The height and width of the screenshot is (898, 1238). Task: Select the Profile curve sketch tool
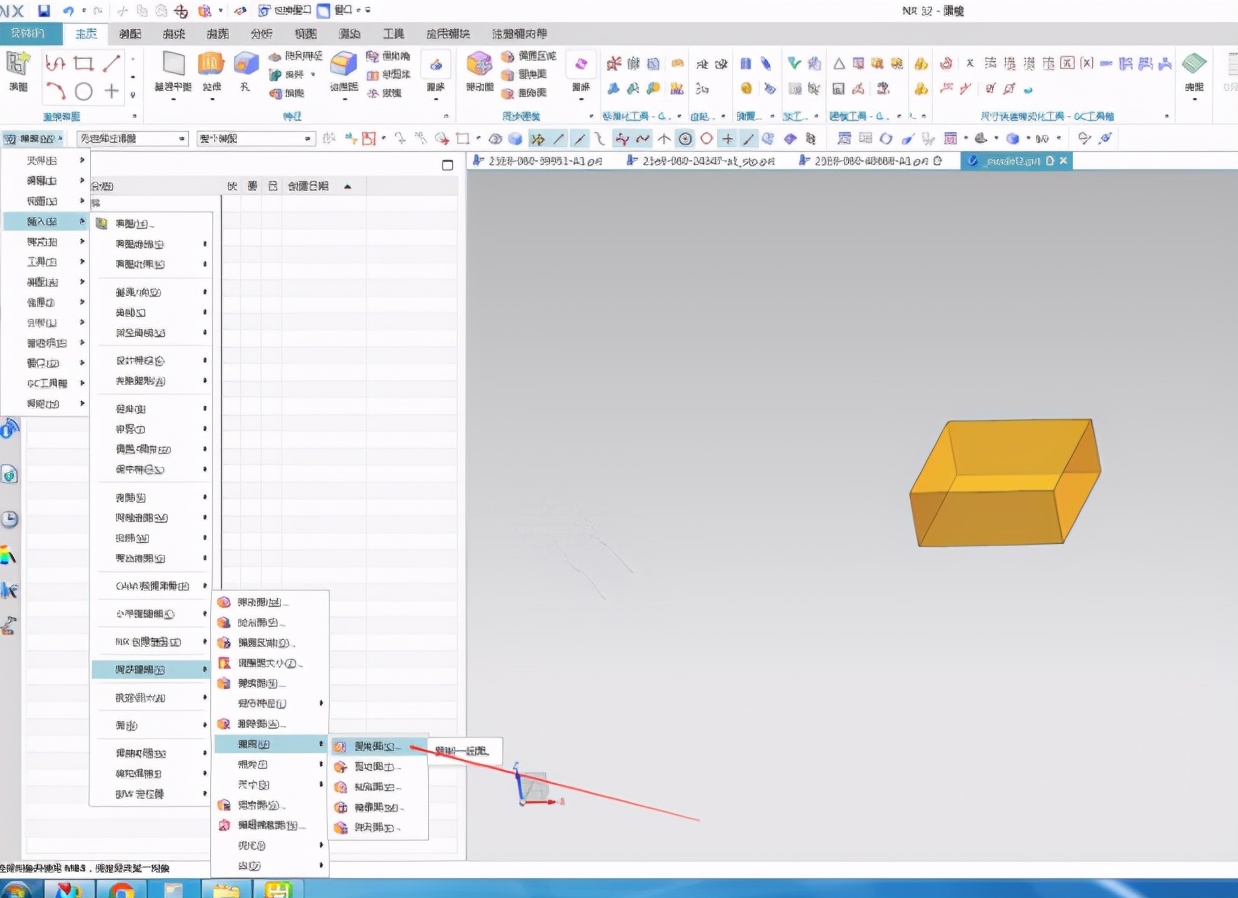click(55, 64)
